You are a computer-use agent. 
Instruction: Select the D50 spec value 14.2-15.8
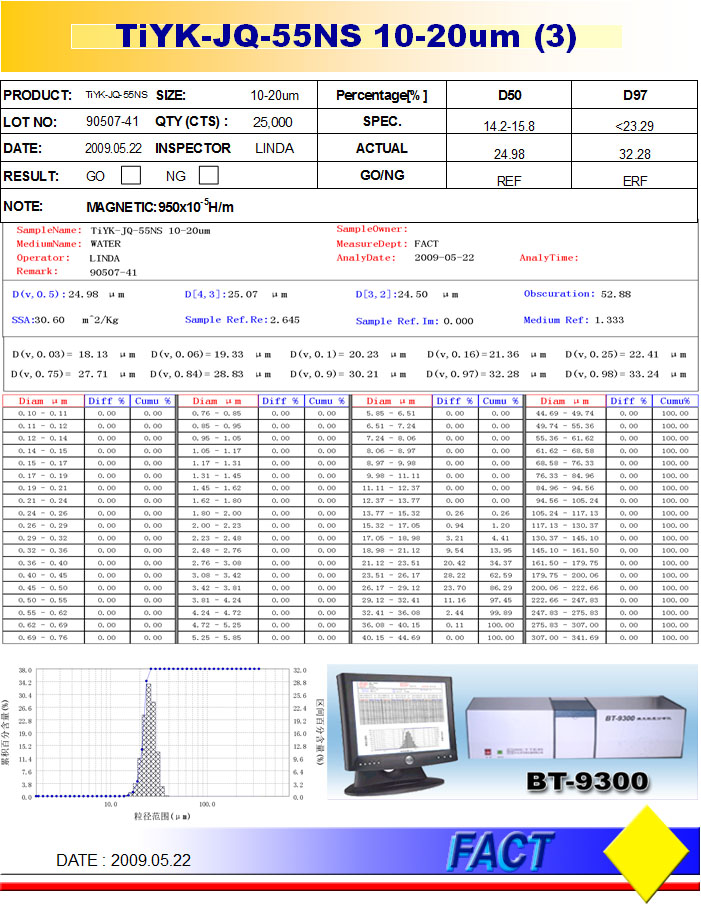[509, 126]
